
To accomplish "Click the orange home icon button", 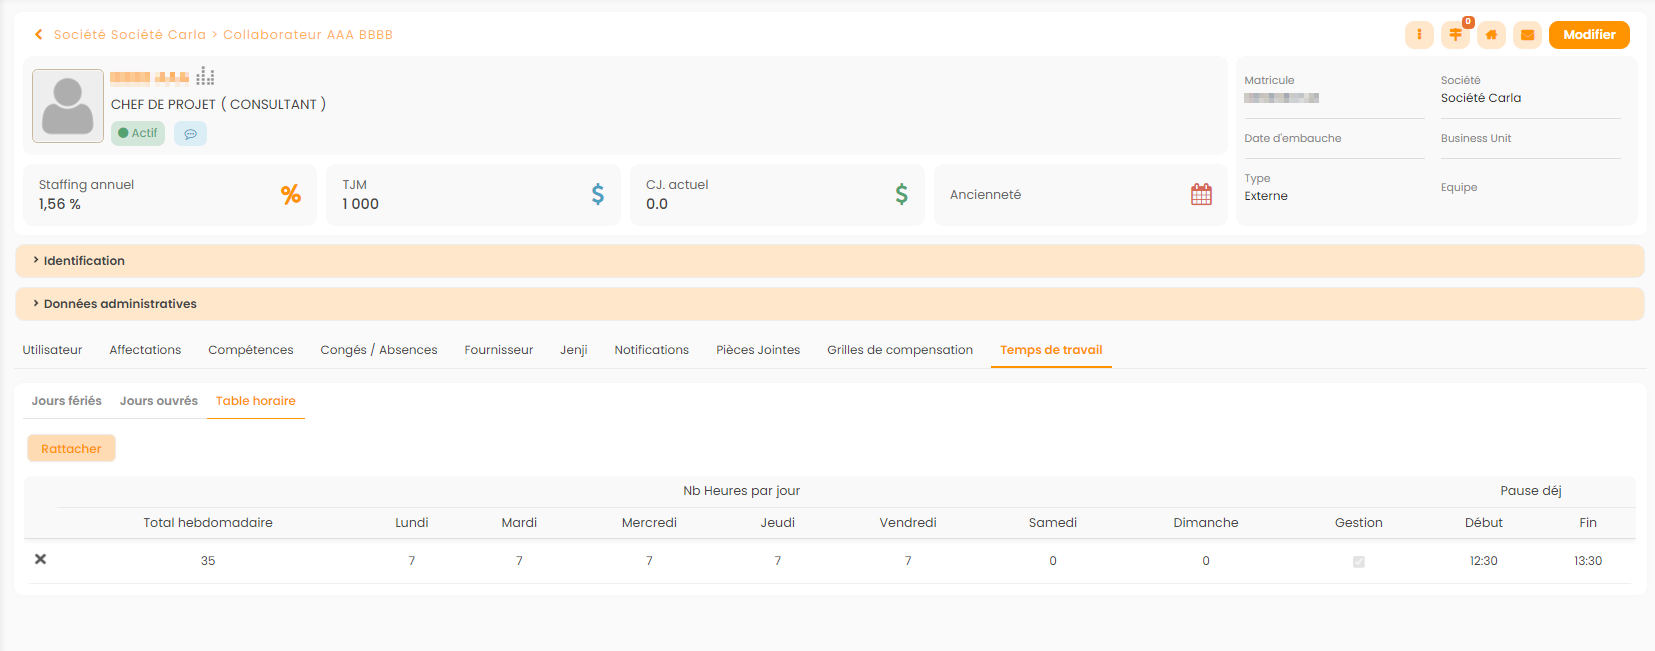I will [x=1491, y=35].
